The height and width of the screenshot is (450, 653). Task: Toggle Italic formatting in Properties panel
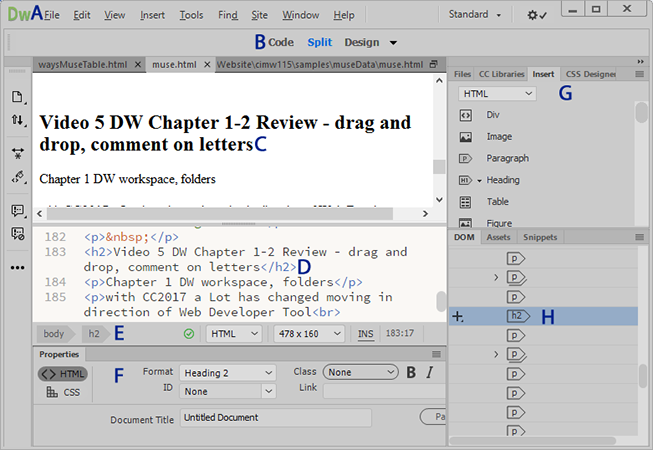430,373
